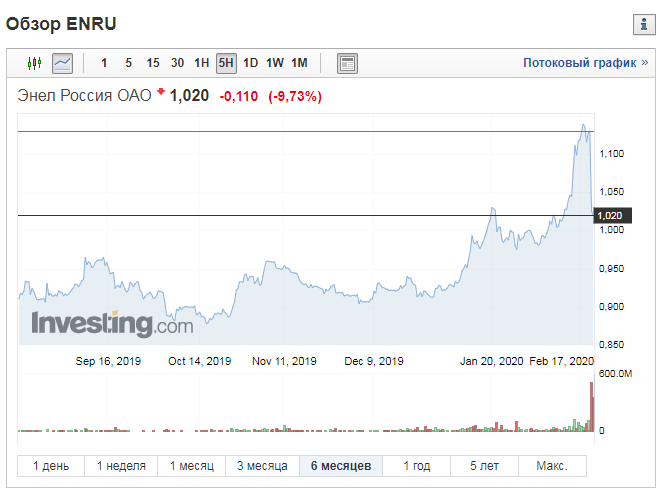Select the 1 неделя range tab
The image size is (661, 496).
coord(121,466)
